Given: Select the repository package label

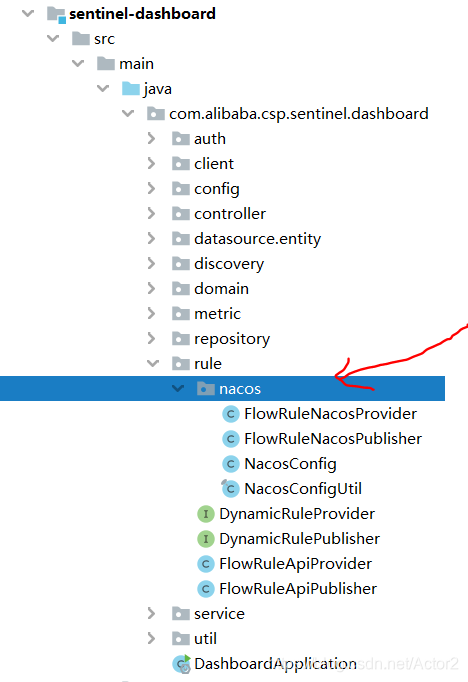Looking at the screenshot, I should click(232, 339).
